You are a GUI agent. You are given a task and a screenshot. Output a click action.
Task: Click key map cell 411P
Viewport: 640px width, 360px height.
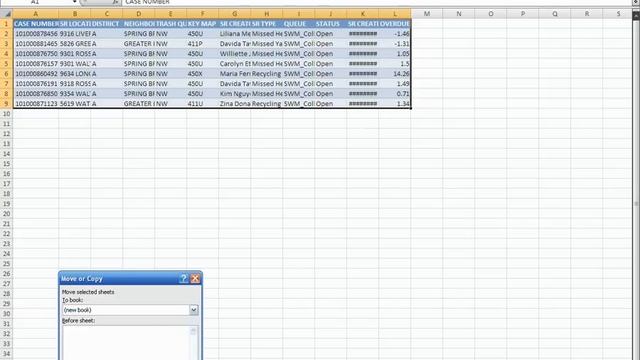click(x=202, y=44)
